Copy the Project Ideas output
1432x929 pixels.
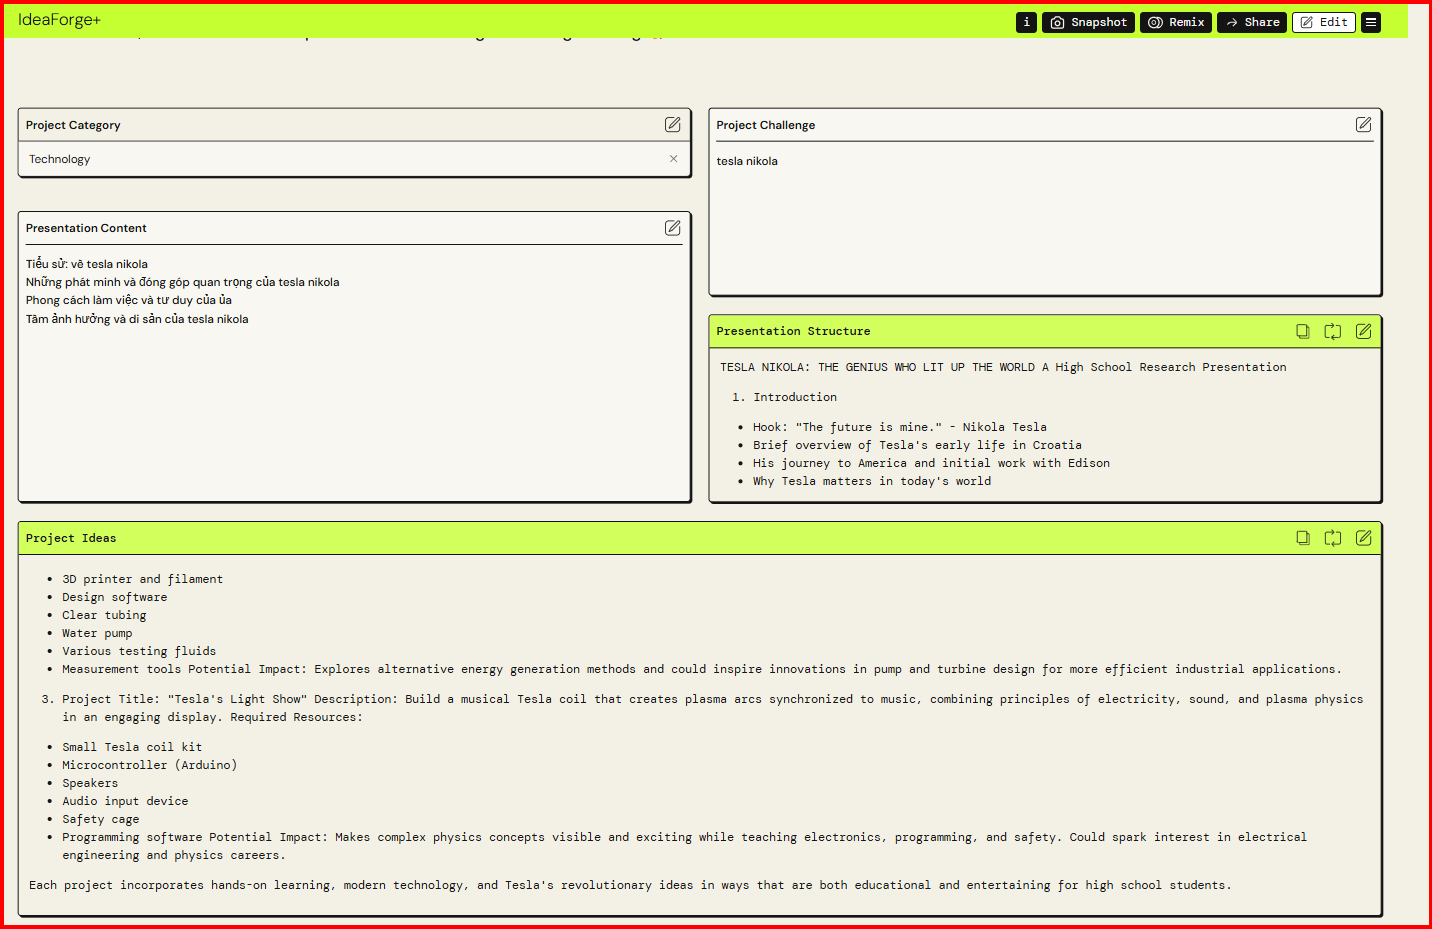pos(1303,538)
